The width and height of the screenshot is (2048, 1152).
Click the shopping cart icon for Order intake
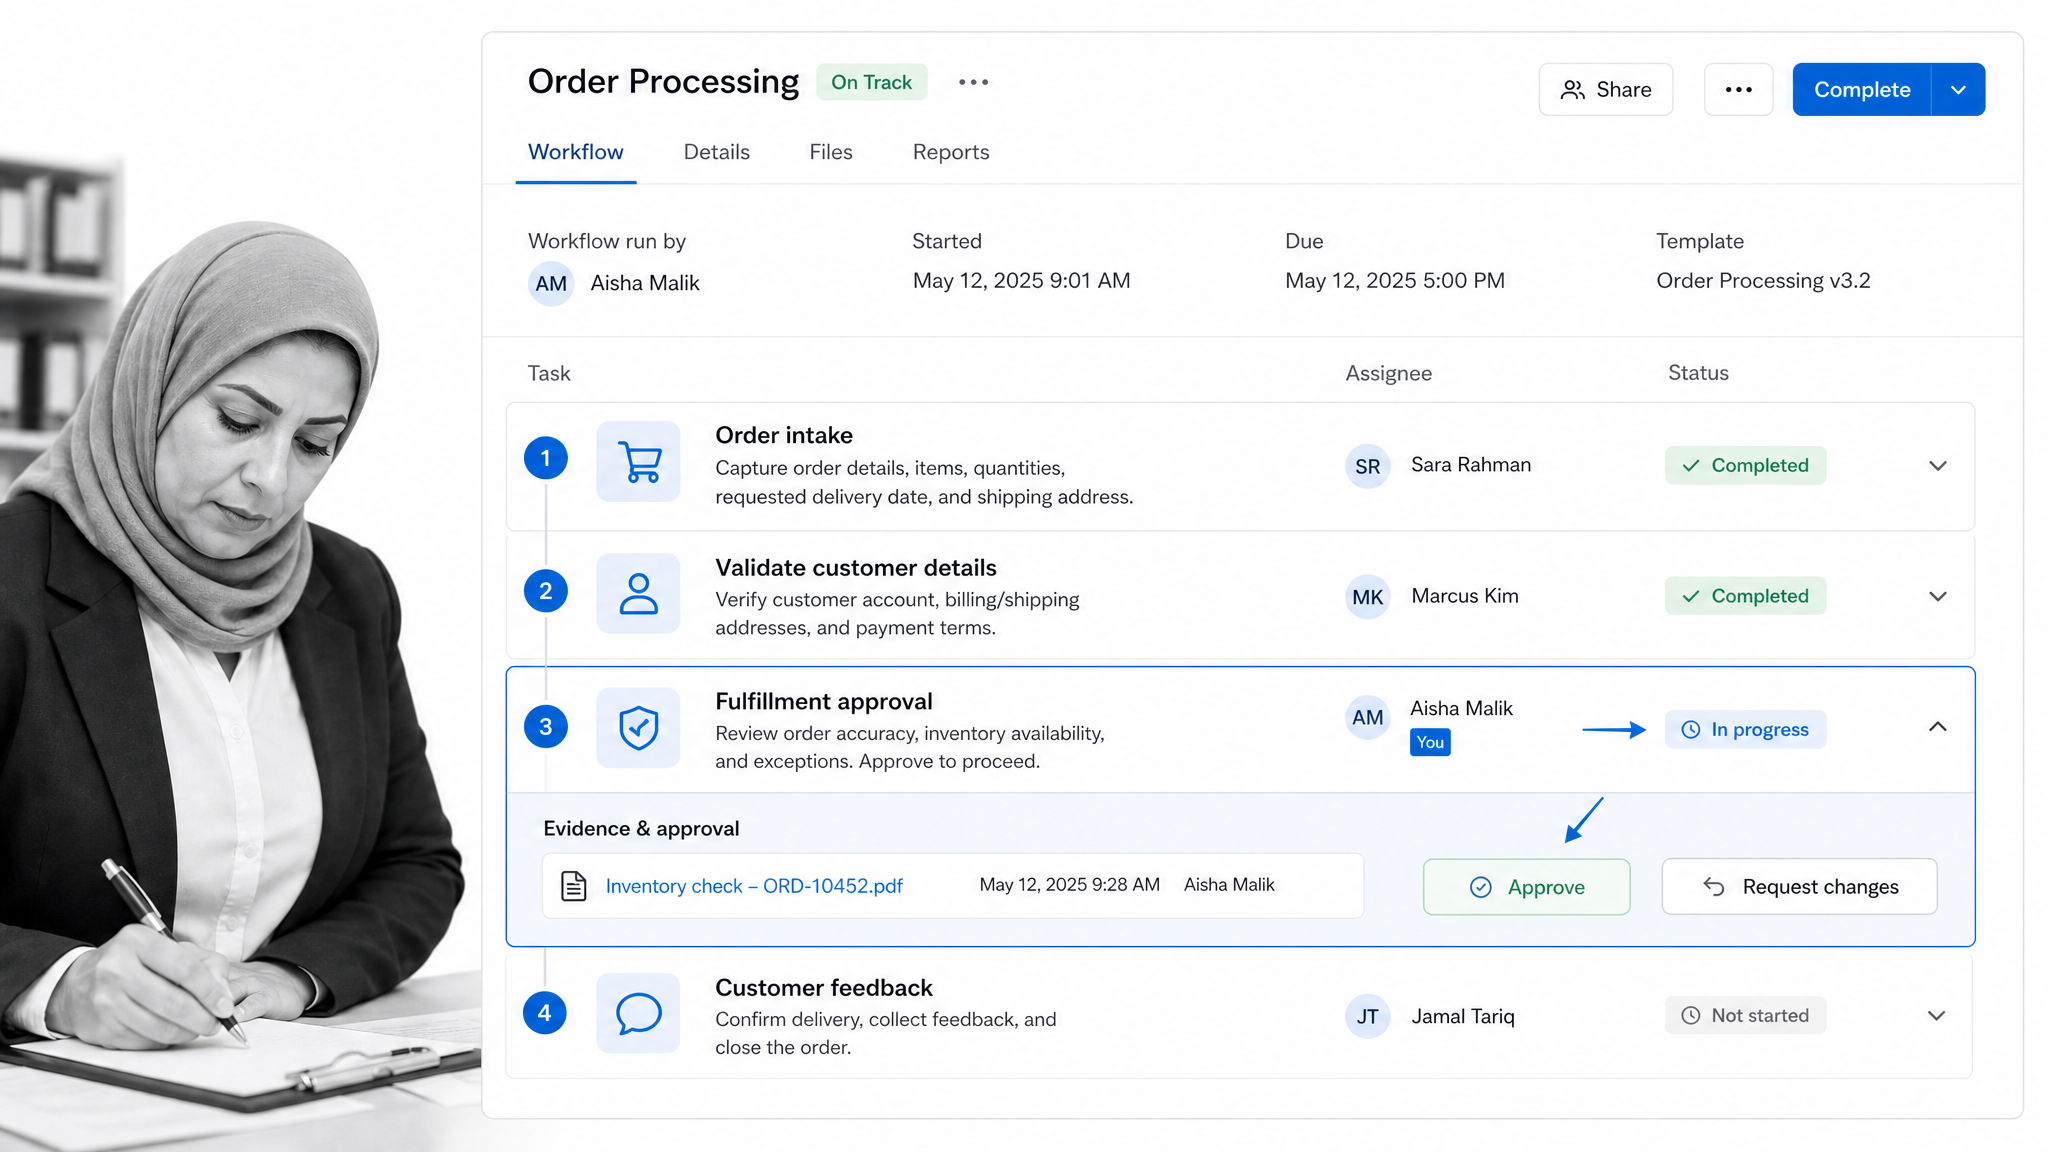point(638,461)
